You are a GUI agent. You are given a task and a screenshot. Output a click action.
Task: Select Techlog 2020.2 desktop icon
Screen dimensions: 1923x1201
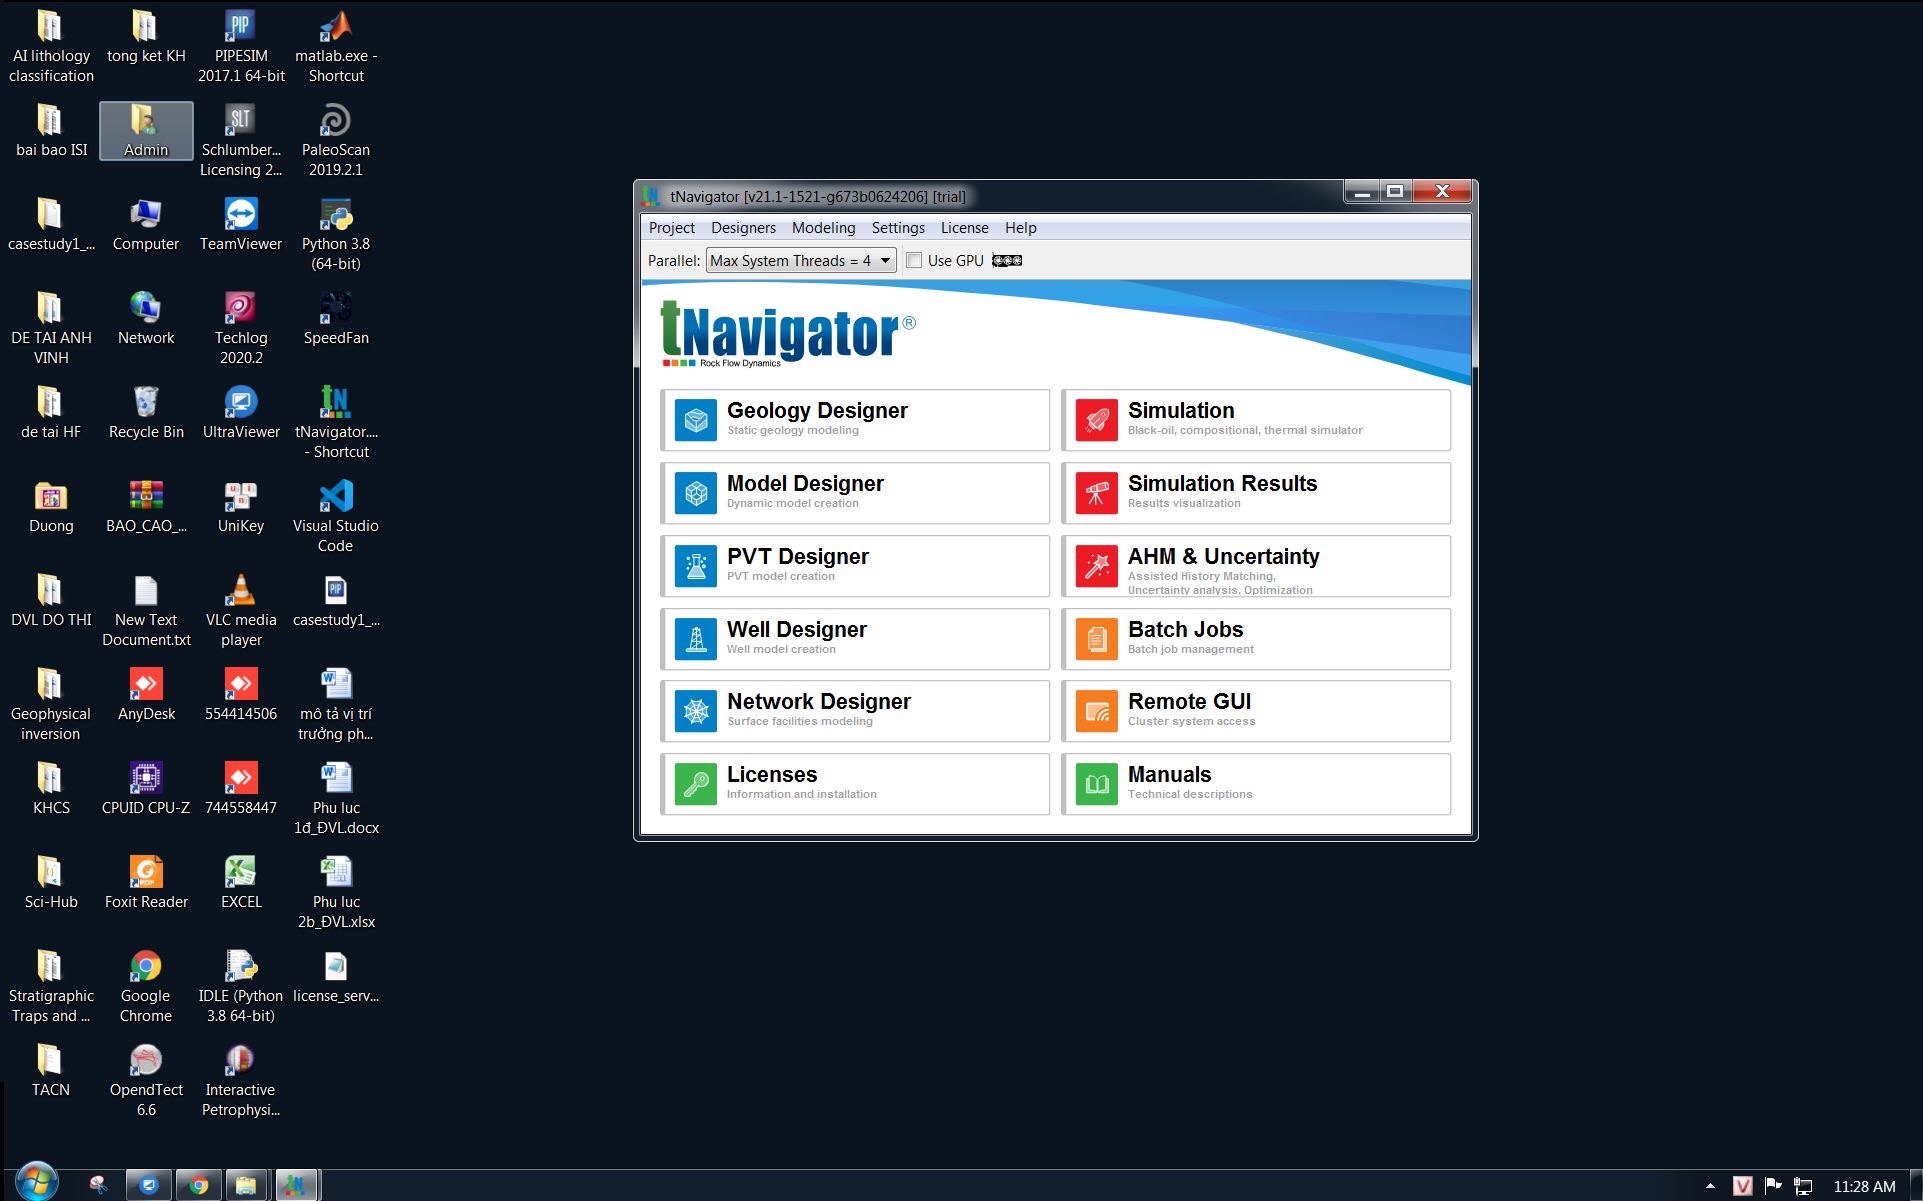click(241, 329)
